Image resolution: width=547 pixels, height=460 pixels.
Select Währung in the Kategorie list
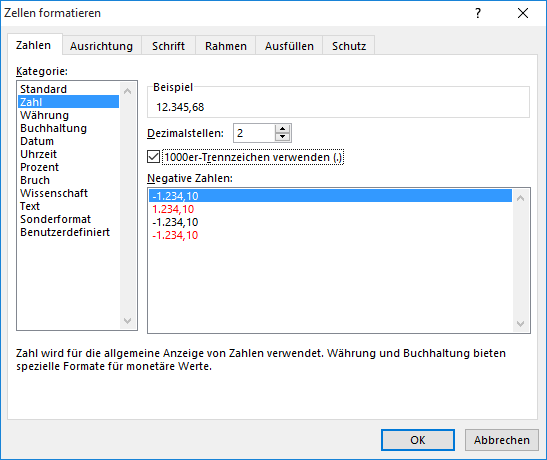coord(44,115)
